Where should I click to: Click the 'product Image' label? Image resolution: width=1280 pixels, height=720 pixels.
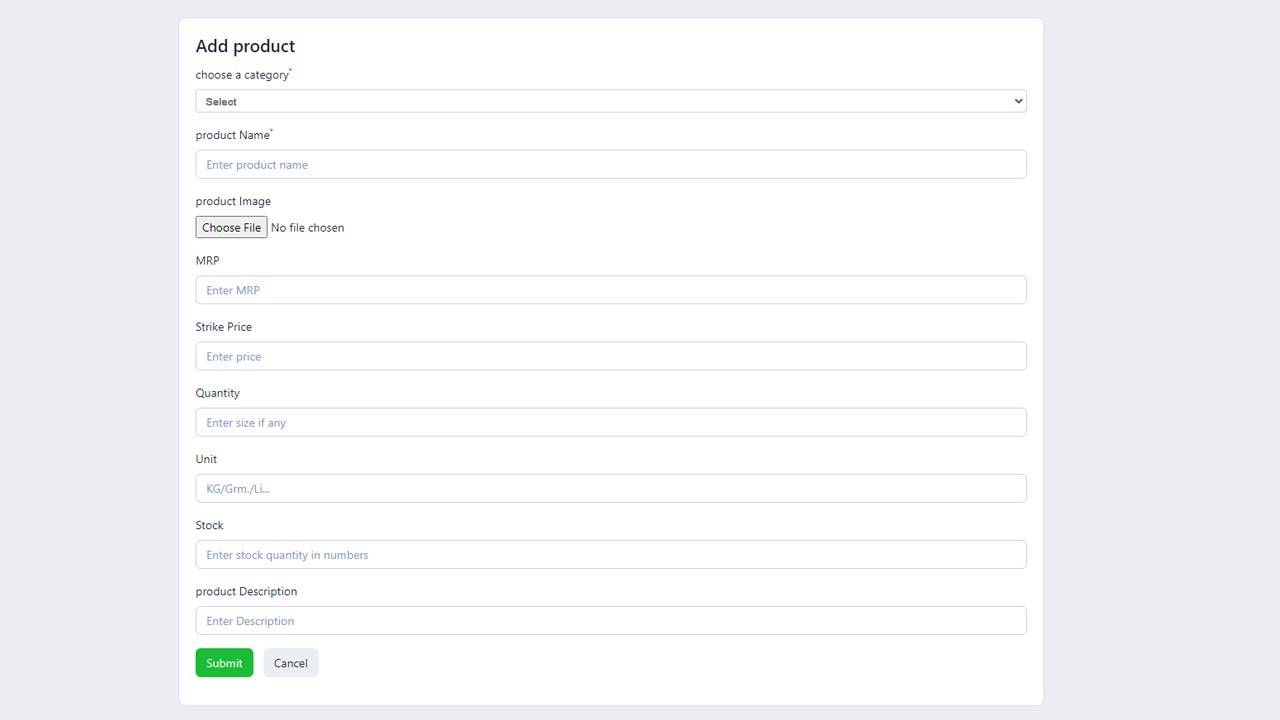pos(233,201)
